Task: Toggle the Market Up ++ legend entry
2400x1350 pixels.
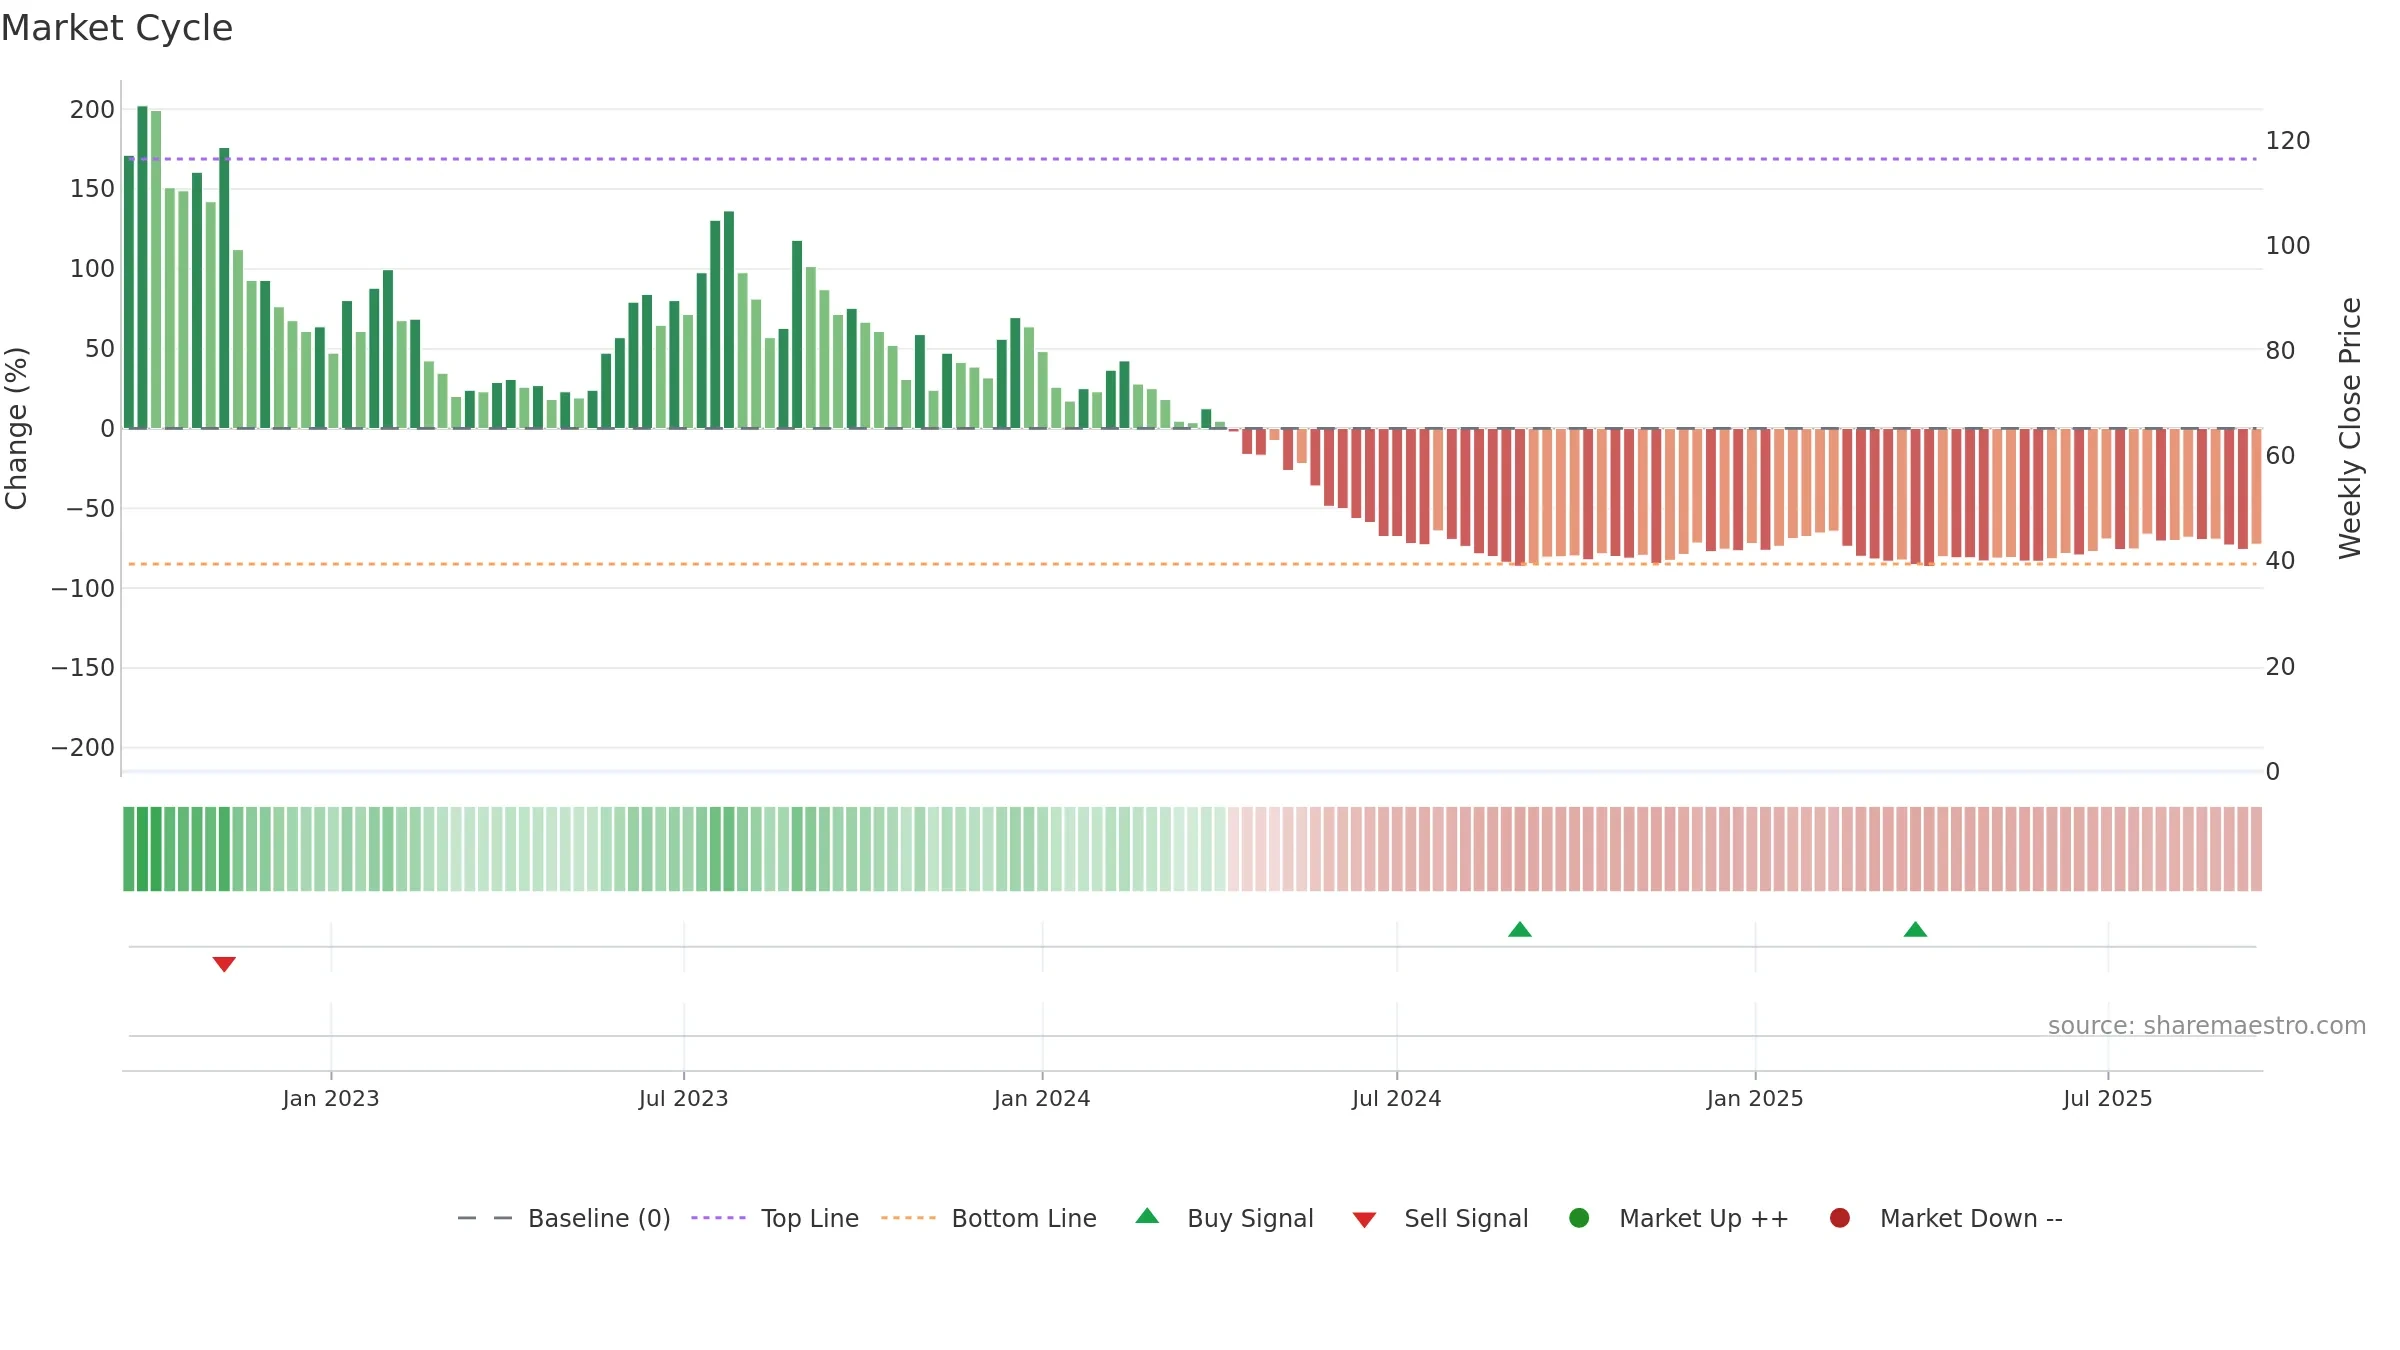Action: [1679, 1218]
